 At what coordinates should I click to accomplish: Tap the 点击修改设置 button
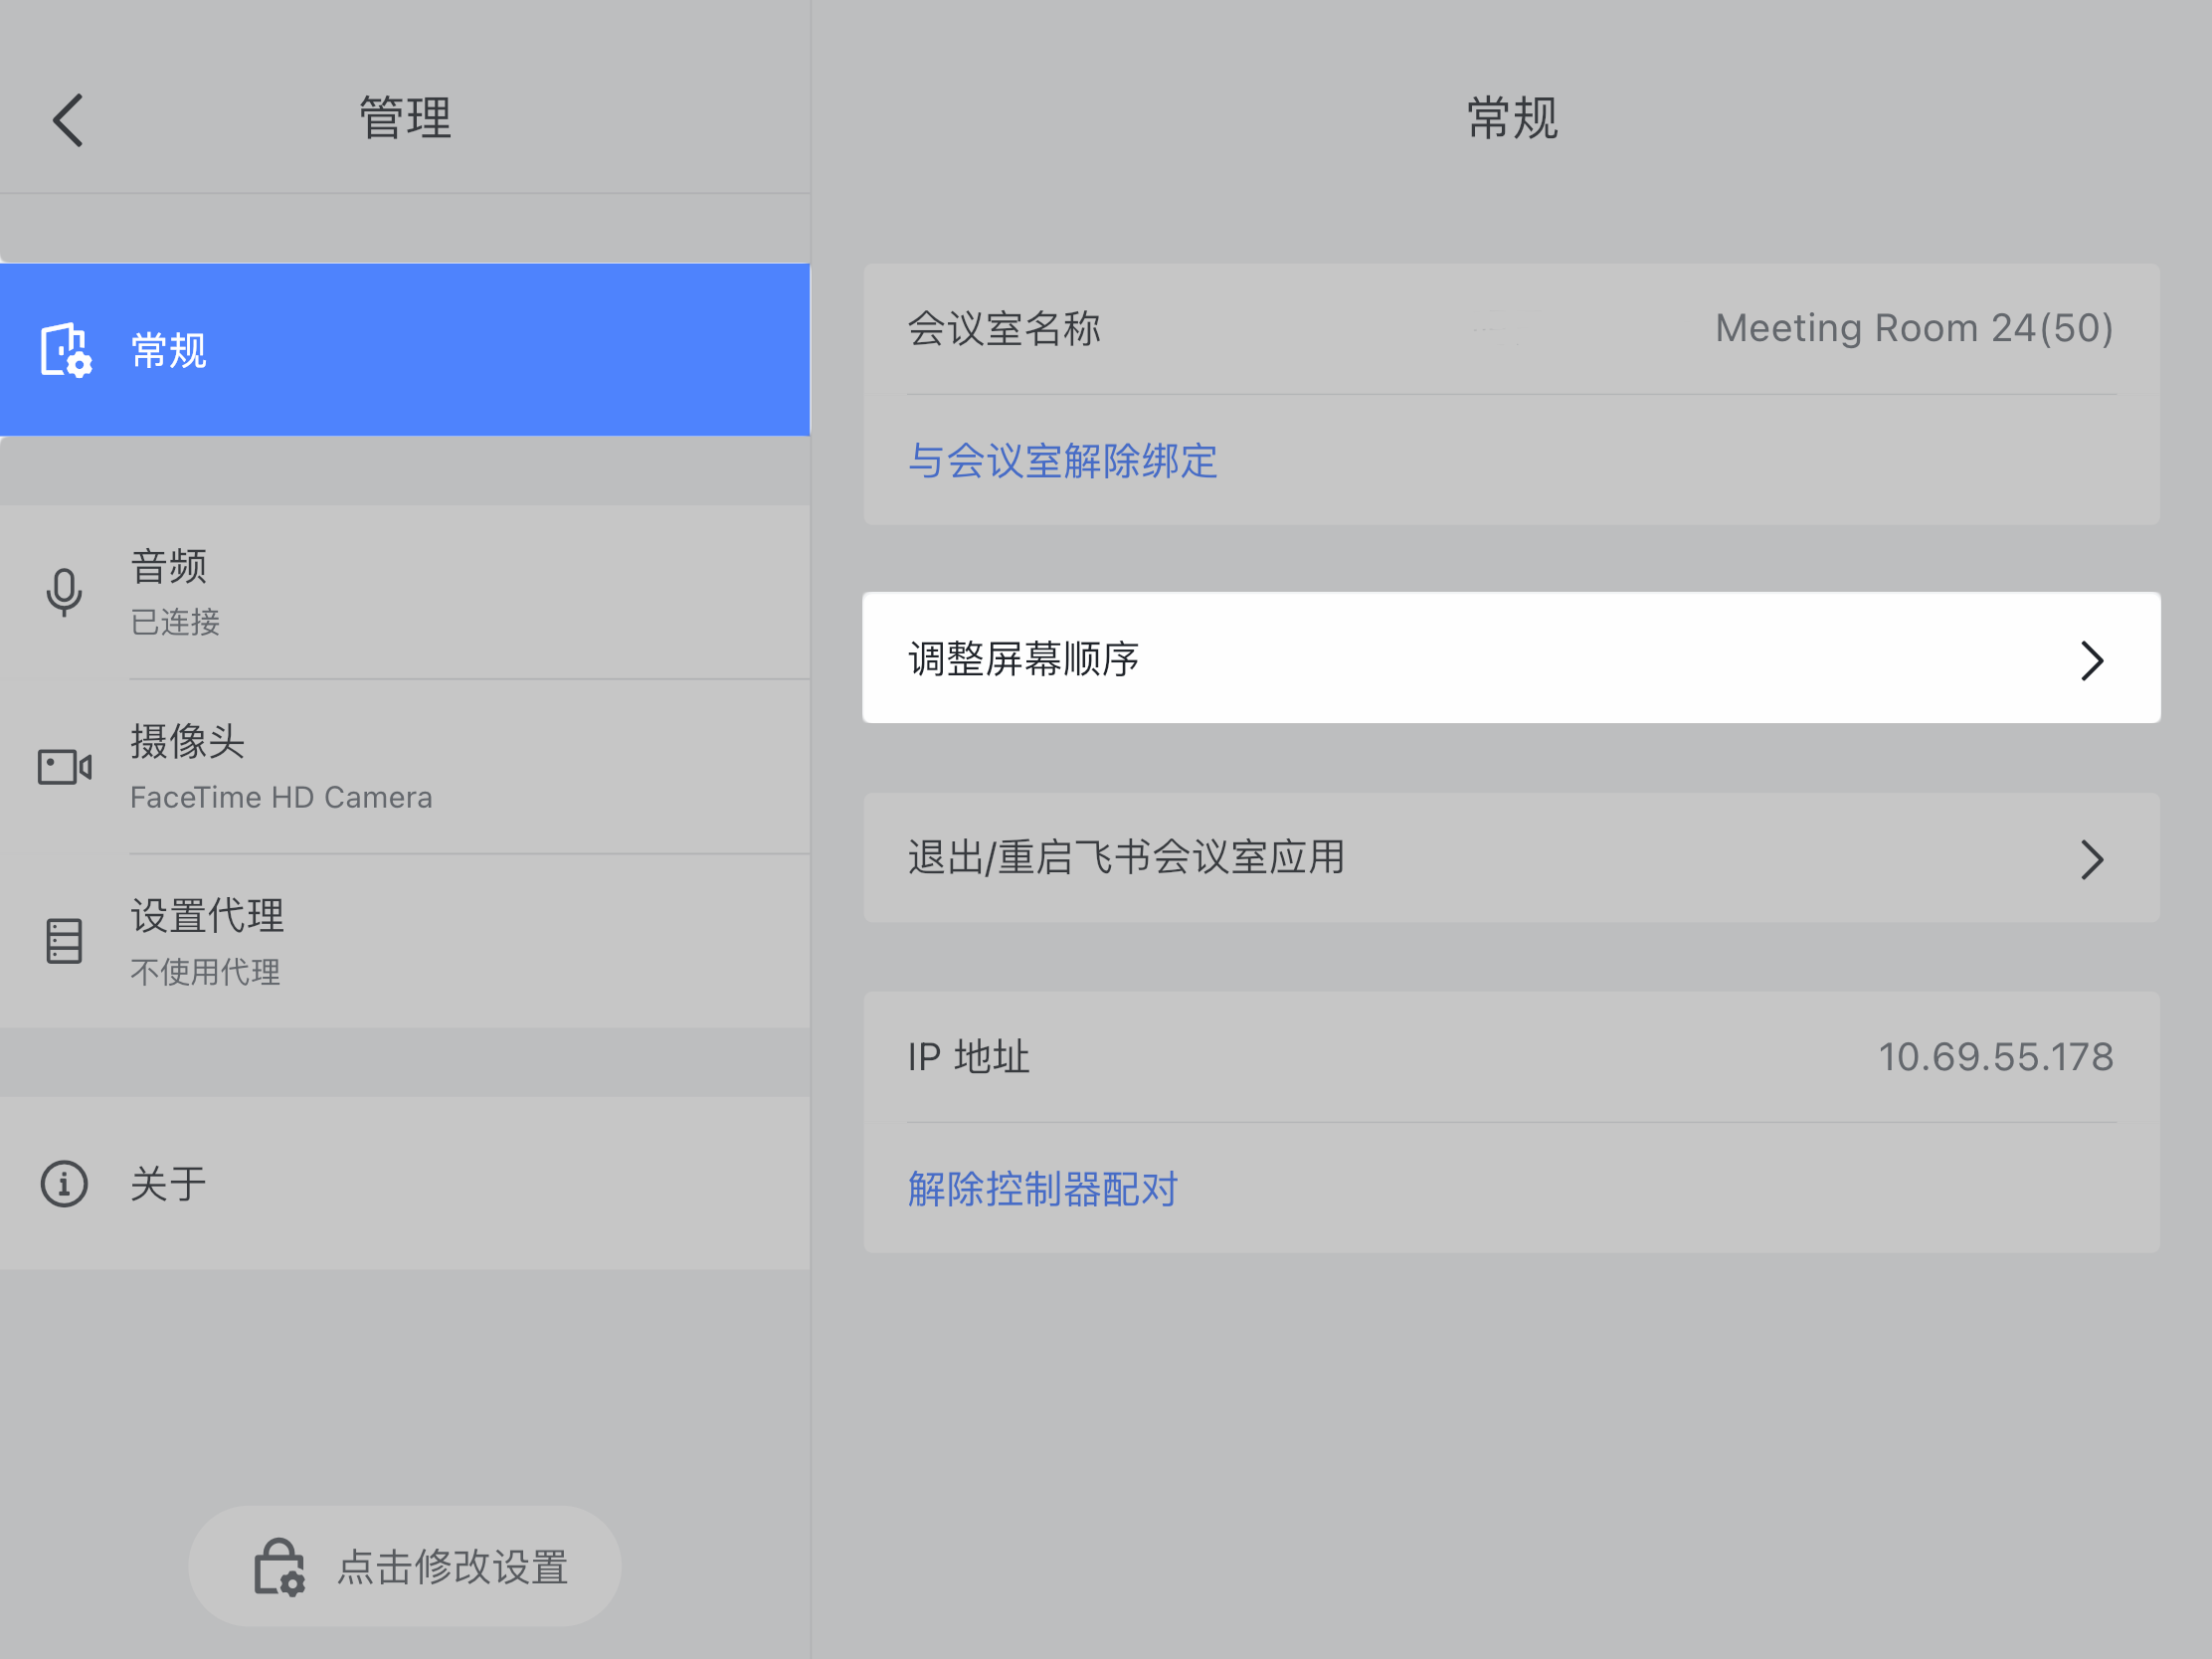tap(405, 1566)
